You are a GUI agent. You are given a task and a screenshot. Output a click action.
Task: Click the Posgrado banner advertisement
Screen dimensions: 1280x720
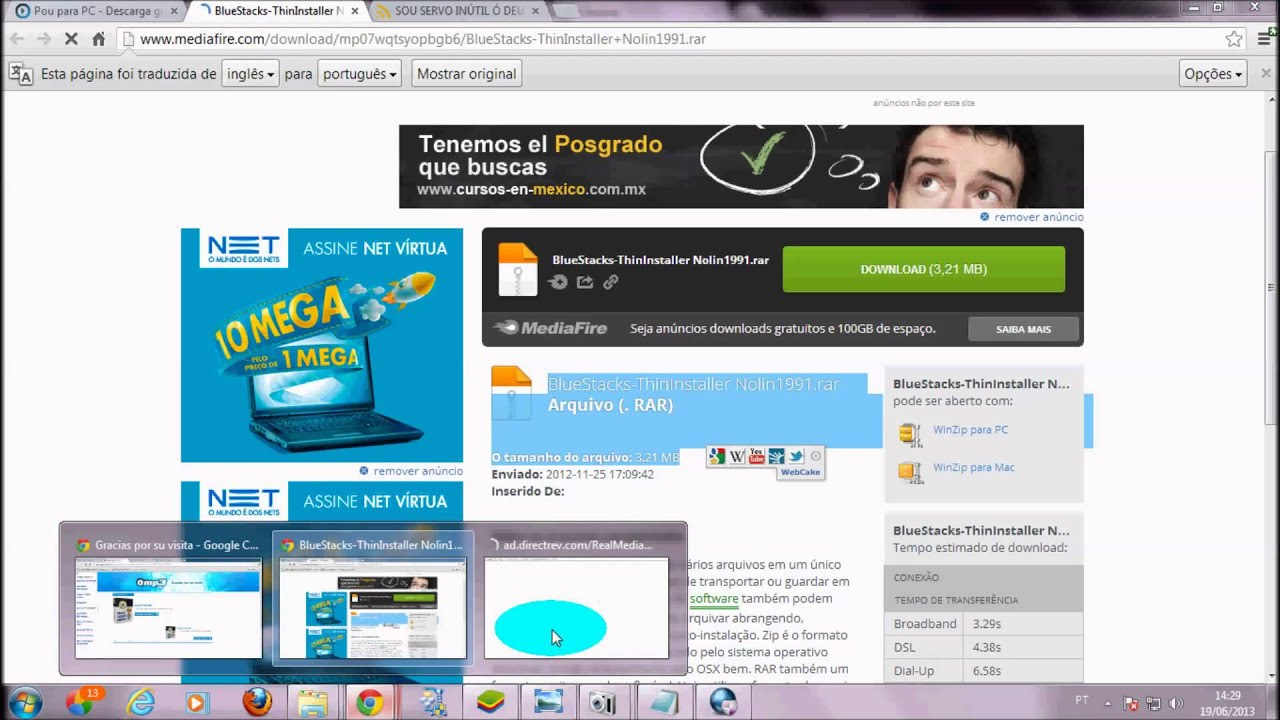[741, 166]
